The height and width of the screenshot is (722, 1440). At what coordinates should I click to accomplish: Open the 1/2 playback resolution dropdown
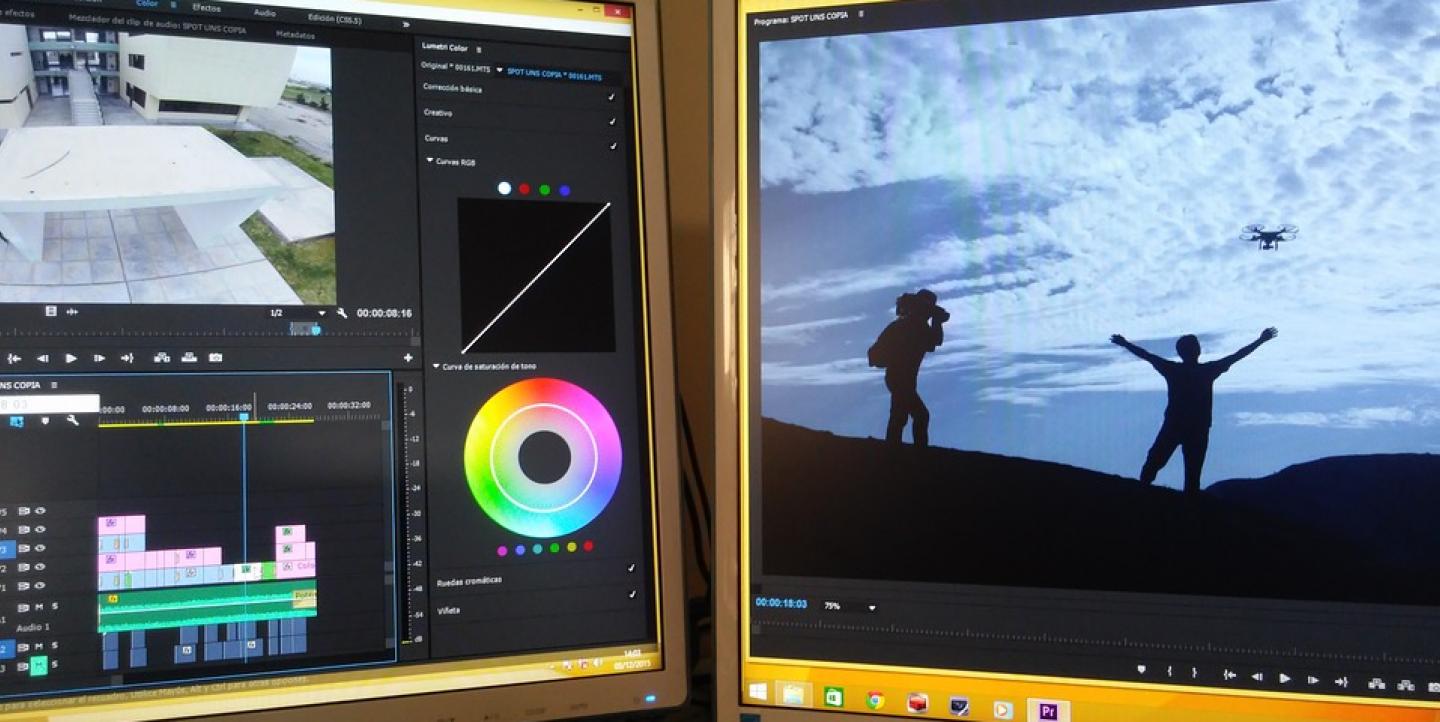(321, 313)
